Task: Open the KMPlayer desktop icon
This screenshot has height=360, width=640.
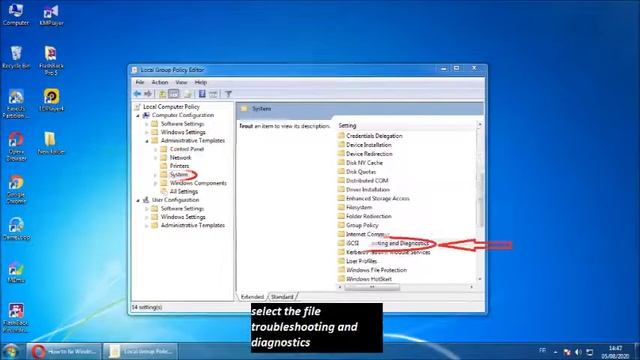Action: coord(51,16)
